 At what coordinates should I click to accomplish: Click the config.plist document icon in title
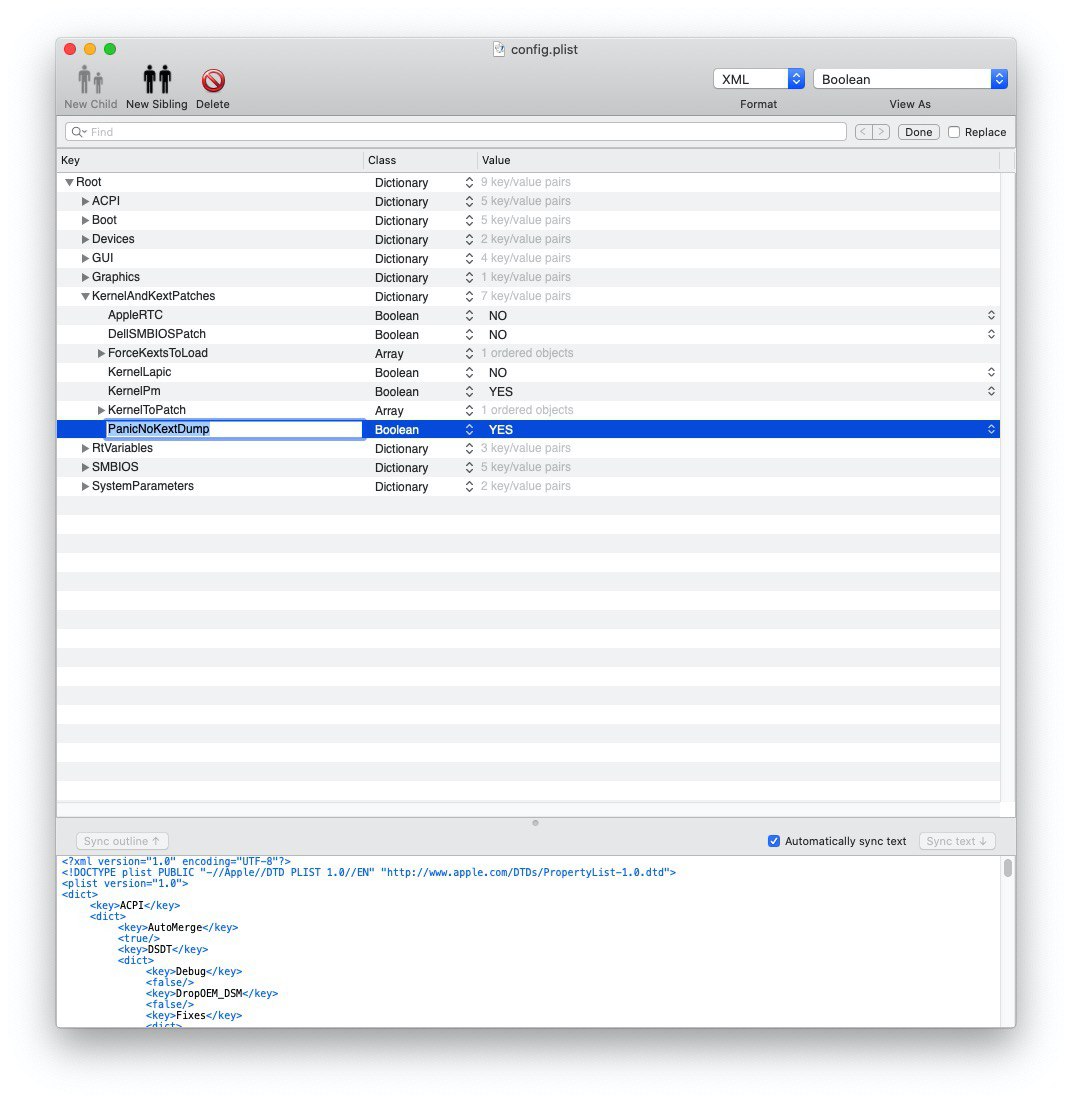coord(498,49)
